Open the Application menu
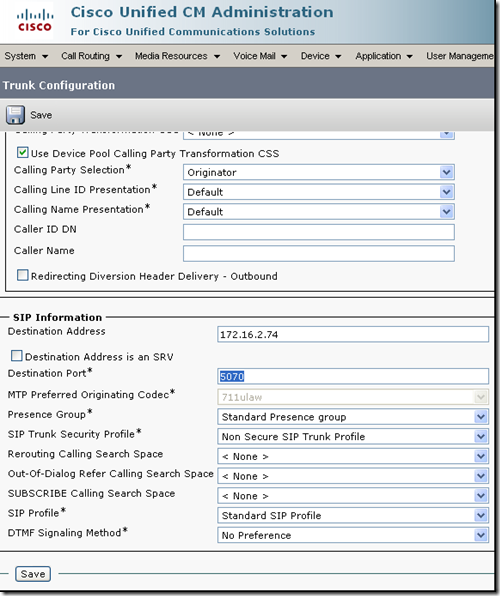This screenshot has height=596, width=500. pos(384,56)
